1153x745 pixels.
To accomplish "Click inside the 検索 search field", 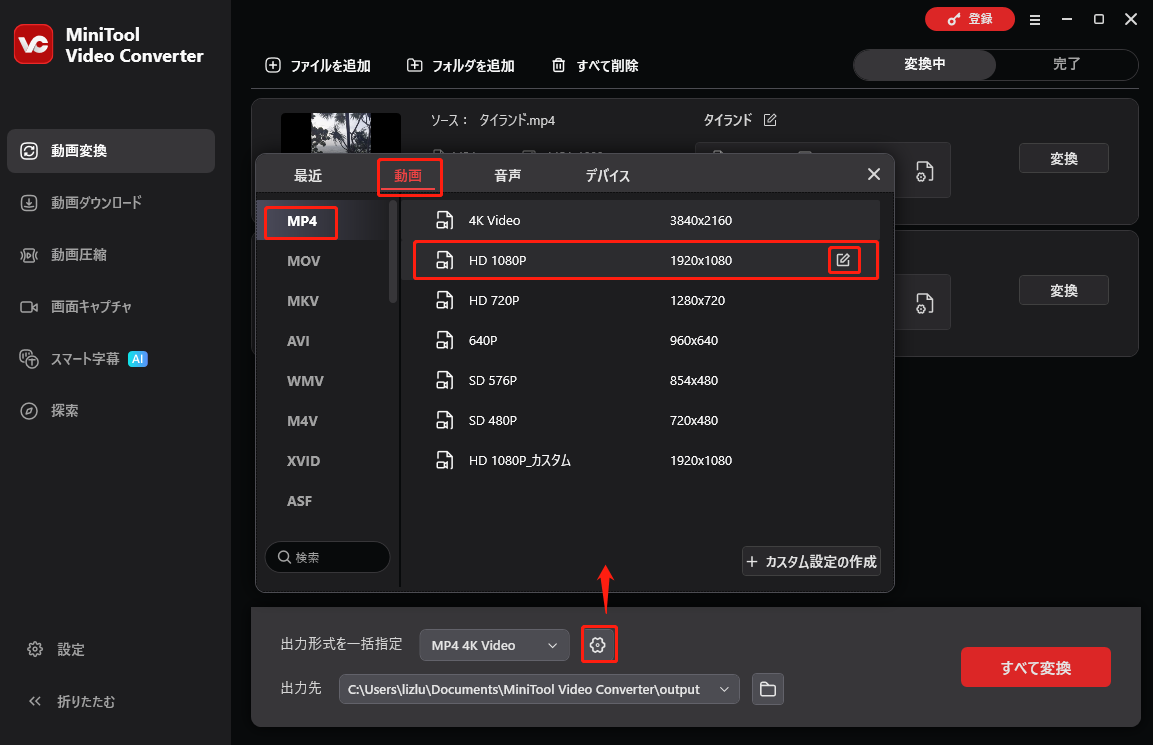I will [x=327, y=557].
